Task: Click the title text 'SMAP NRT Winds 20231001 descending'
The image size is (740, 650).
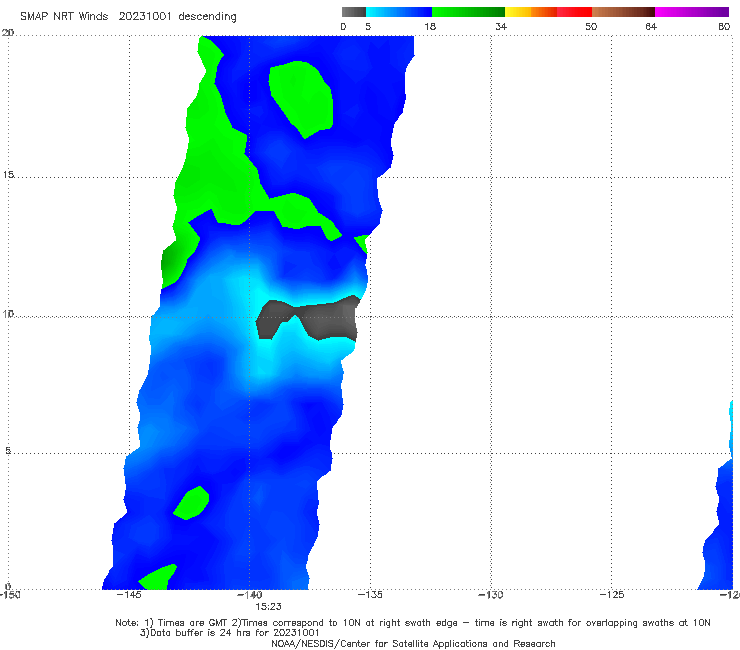Action: pyautogui.click(x=128, y=17)
